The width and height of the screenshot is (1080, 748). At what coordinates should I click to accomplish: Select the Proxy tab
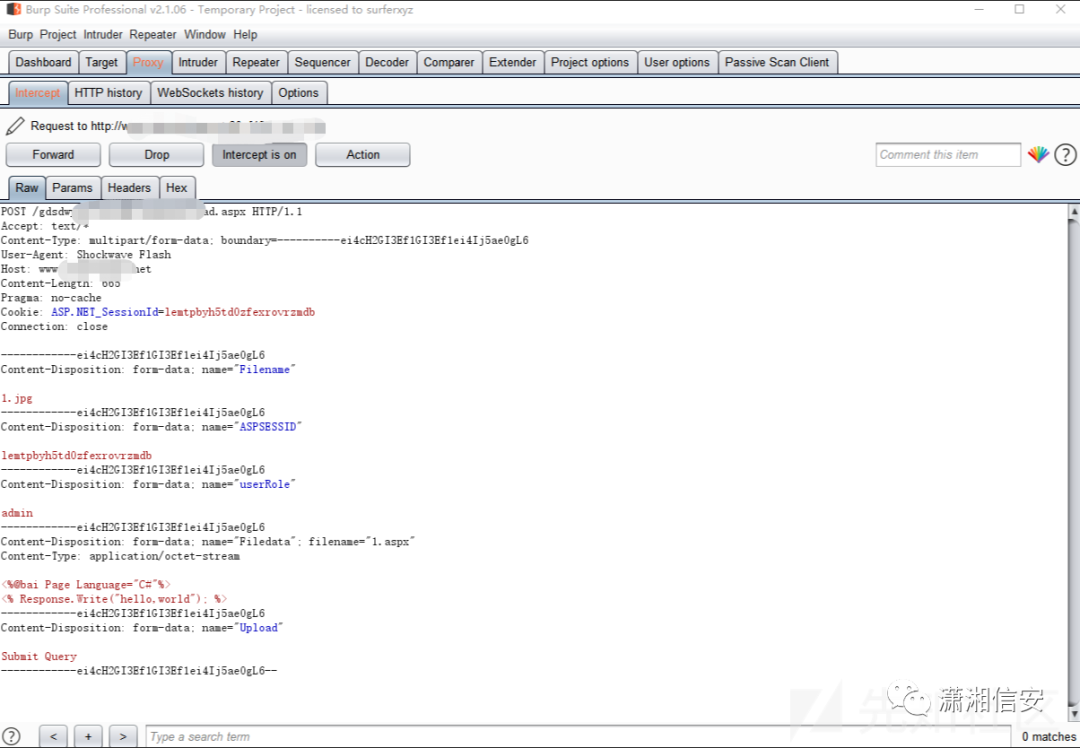point(148,62)
